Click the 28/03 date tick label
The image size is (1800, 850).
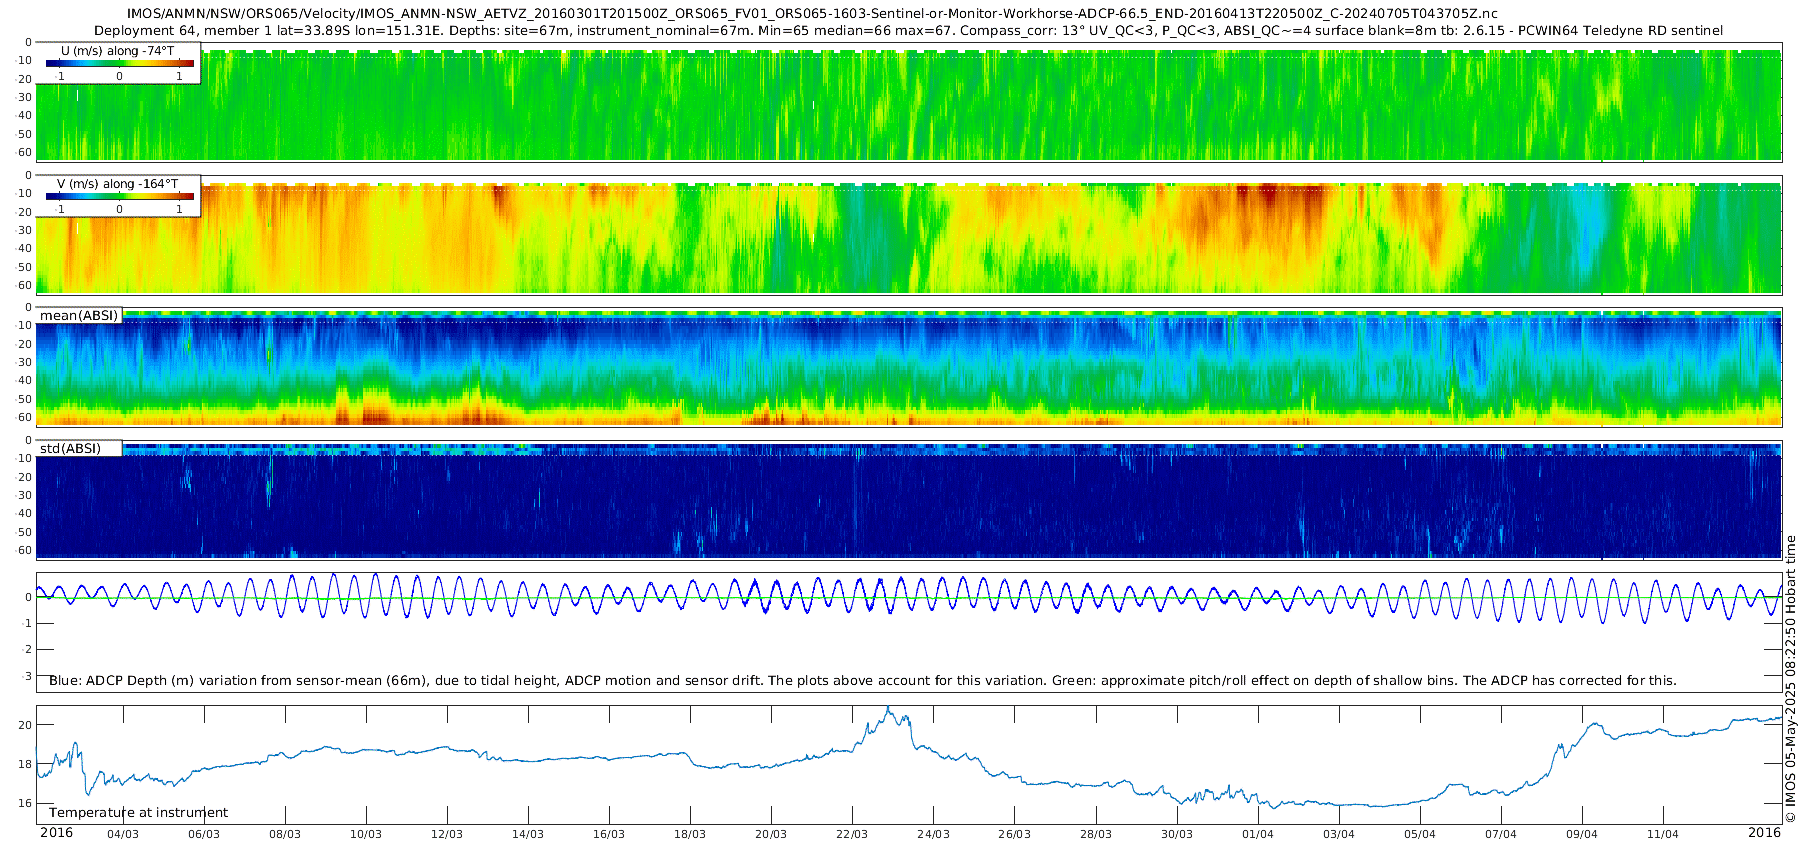point(1096,834)
